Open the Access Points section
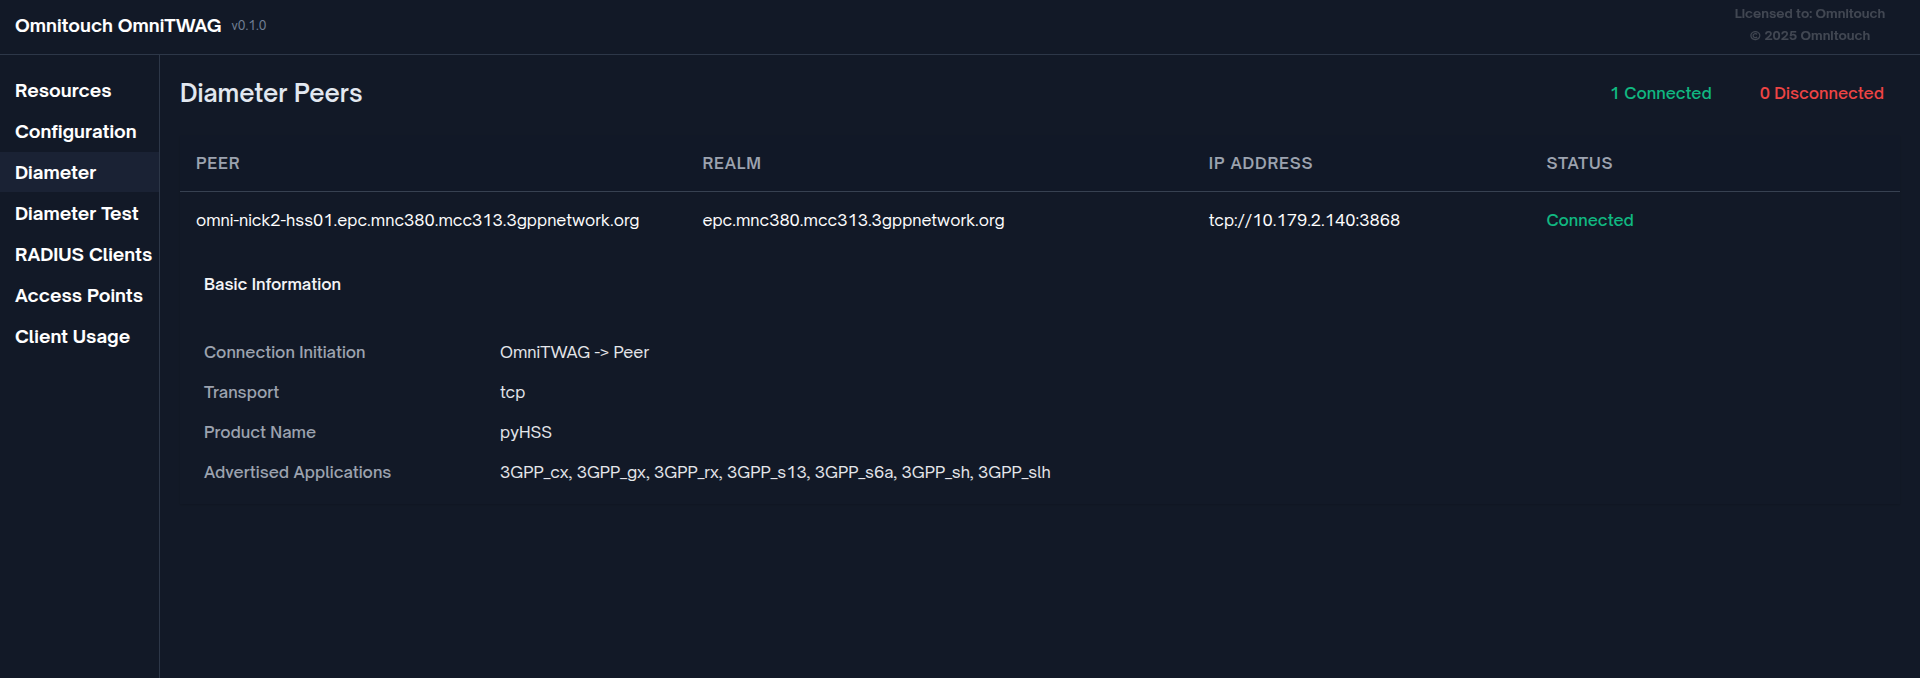The height and width of the screenshot is (678, 1920). (x=78, y=295)
